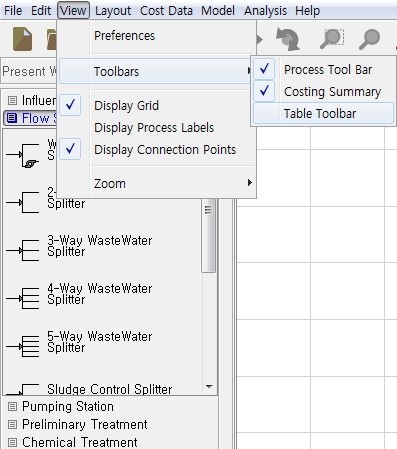Select the Zoom to region magnifier icon

tap(332, 39)
